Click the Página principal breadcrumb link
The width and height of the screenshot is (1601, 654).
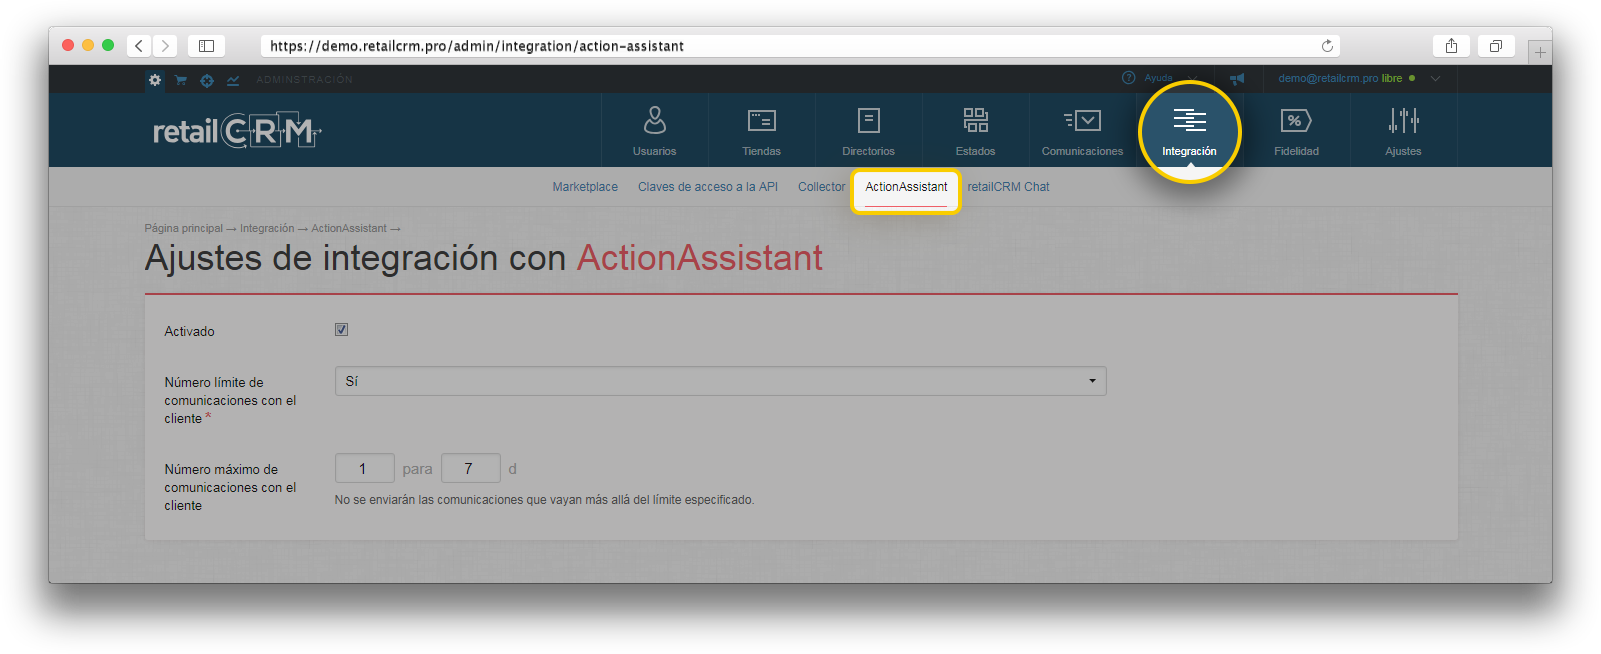tap(183, 229)
